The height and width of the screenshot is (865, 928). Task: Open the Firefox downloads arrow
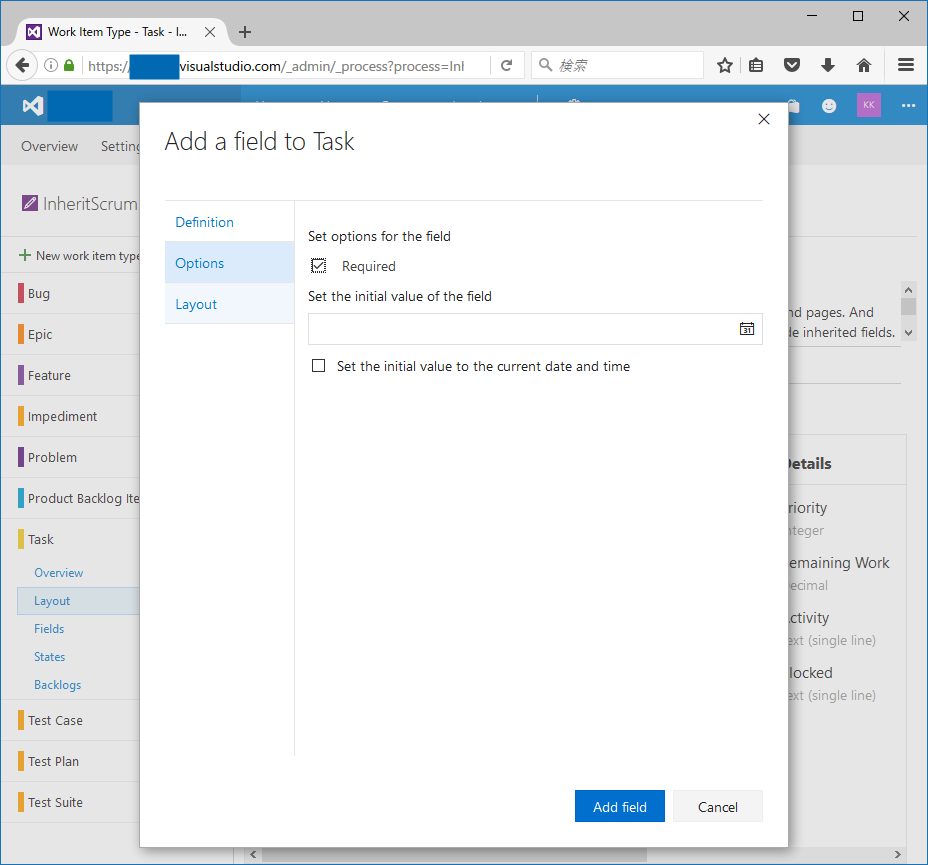coord(827,65)
